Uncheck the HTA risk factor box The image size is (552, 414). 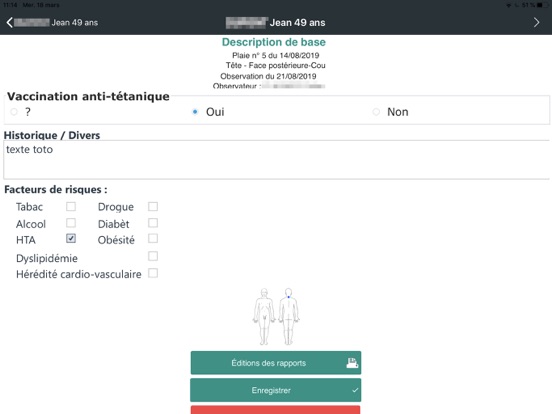tap(71, 239)
